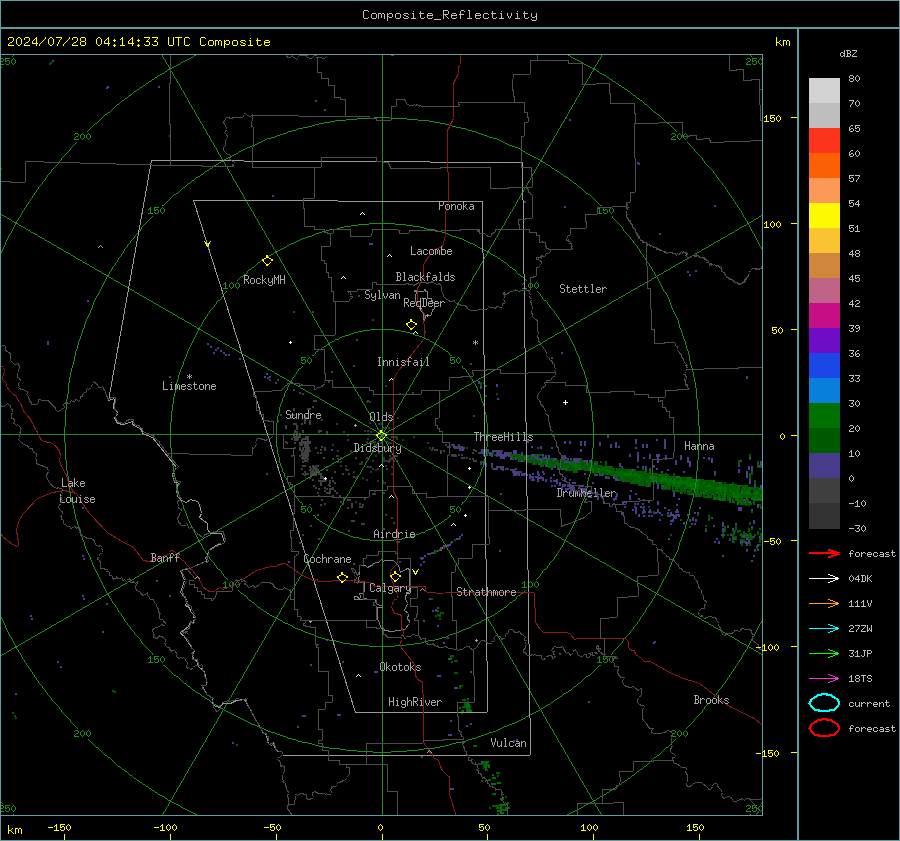Click the Calgary city label
900x841 pixels.
[x=390, y=588]
